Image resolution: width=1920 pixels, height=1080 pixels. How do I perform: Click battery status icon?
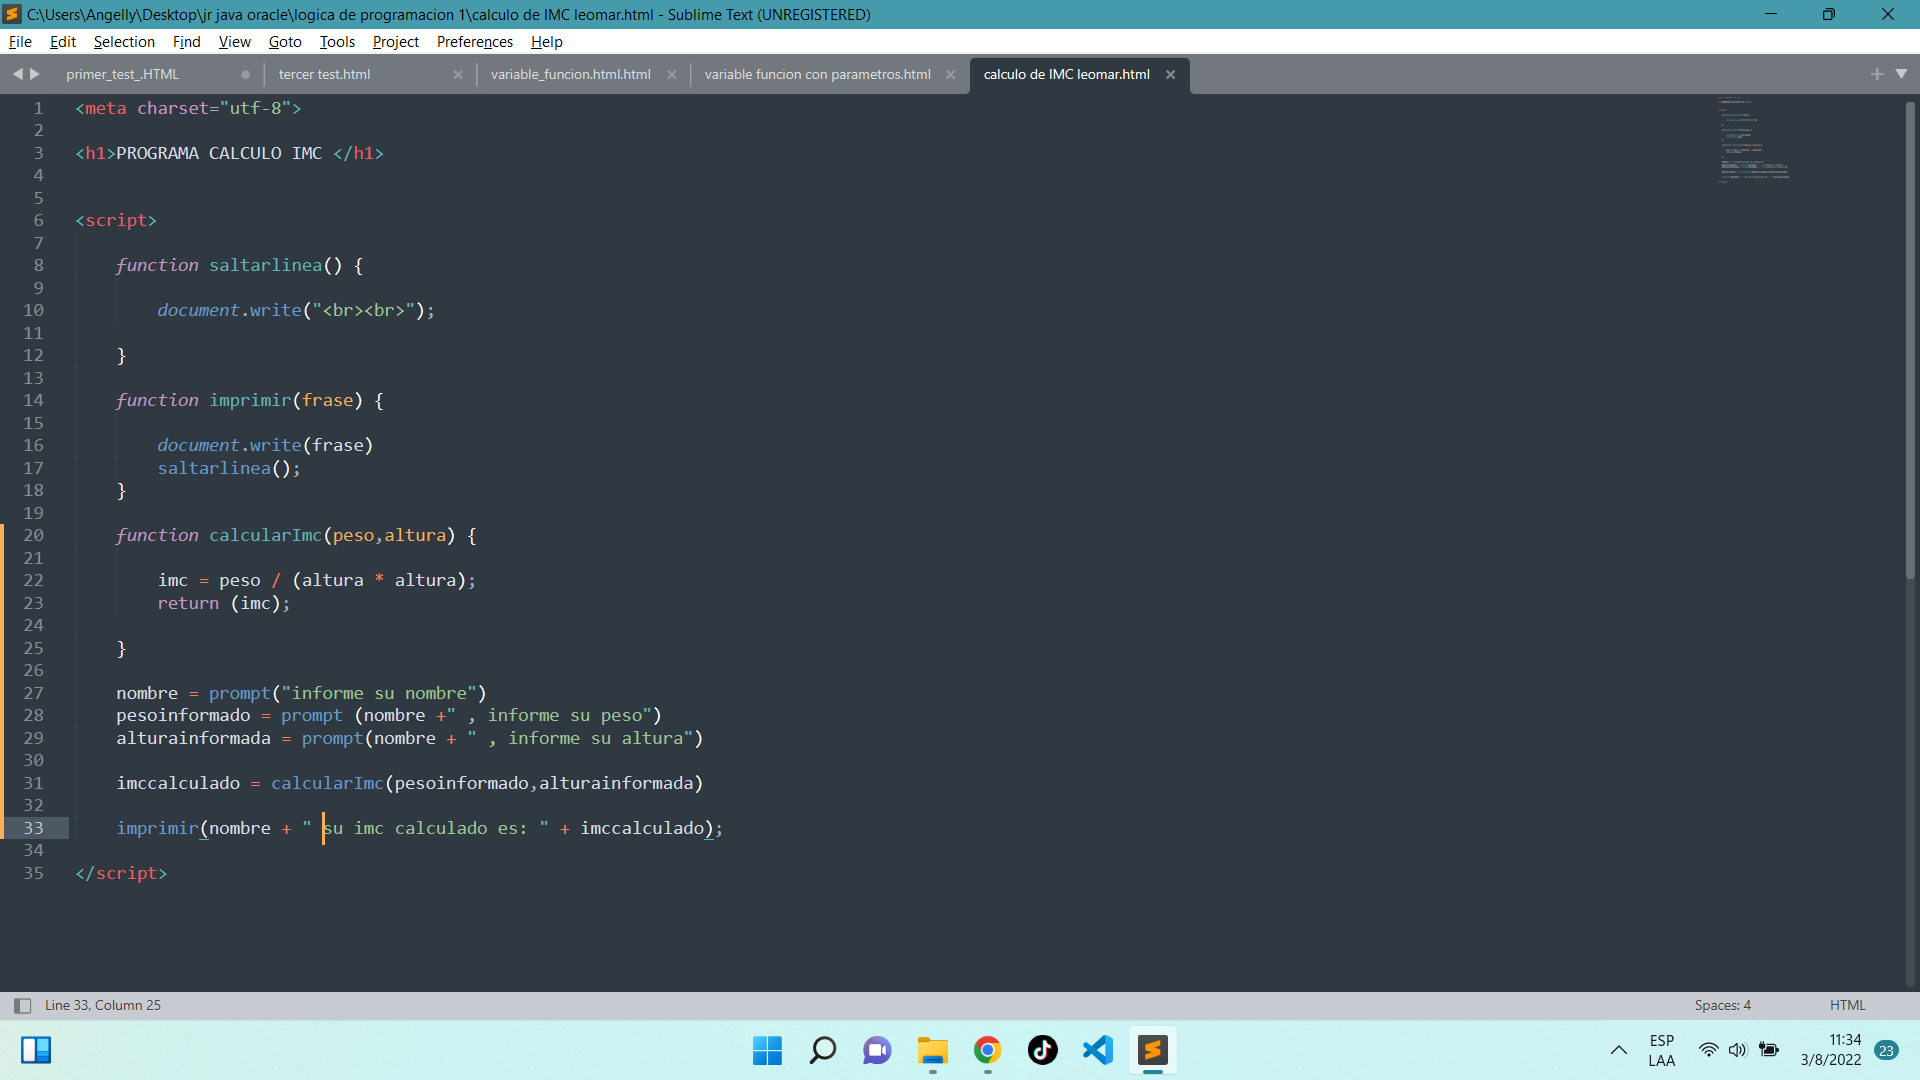point(1769,1050)
